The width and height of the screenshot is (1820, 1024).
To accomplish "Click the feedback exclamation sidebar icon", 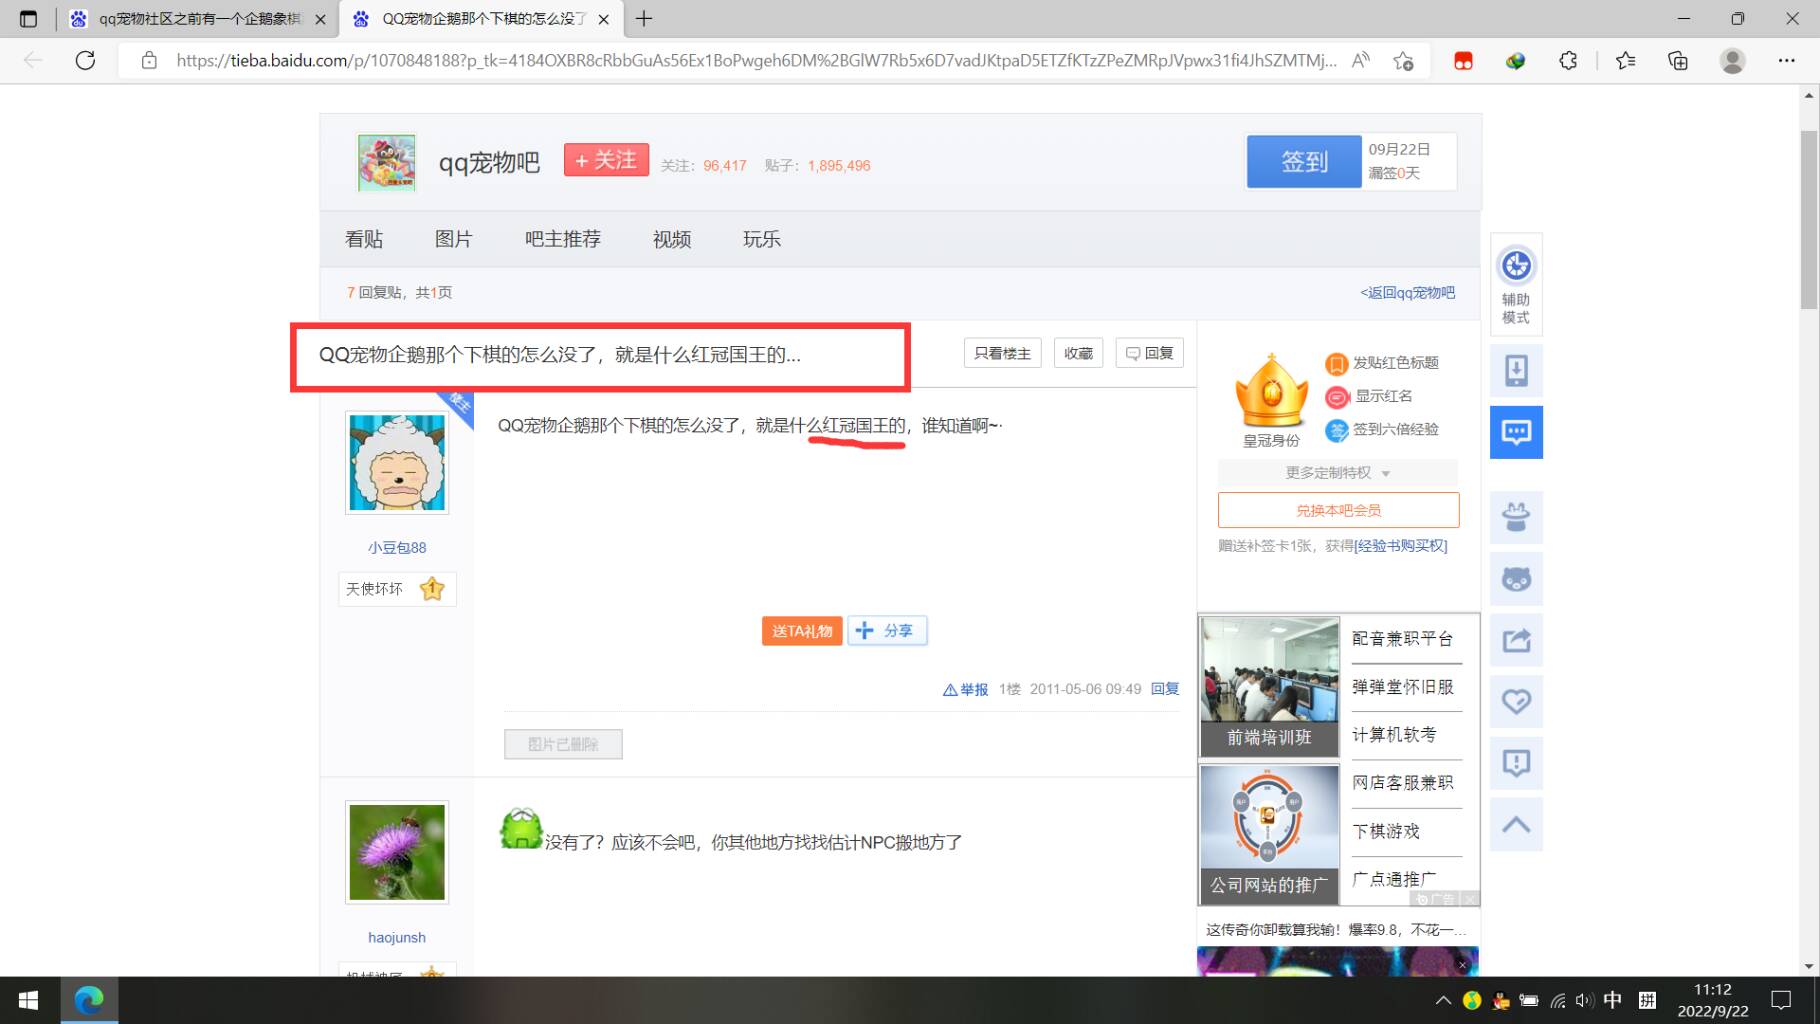I will click(x=1516, y=763).
